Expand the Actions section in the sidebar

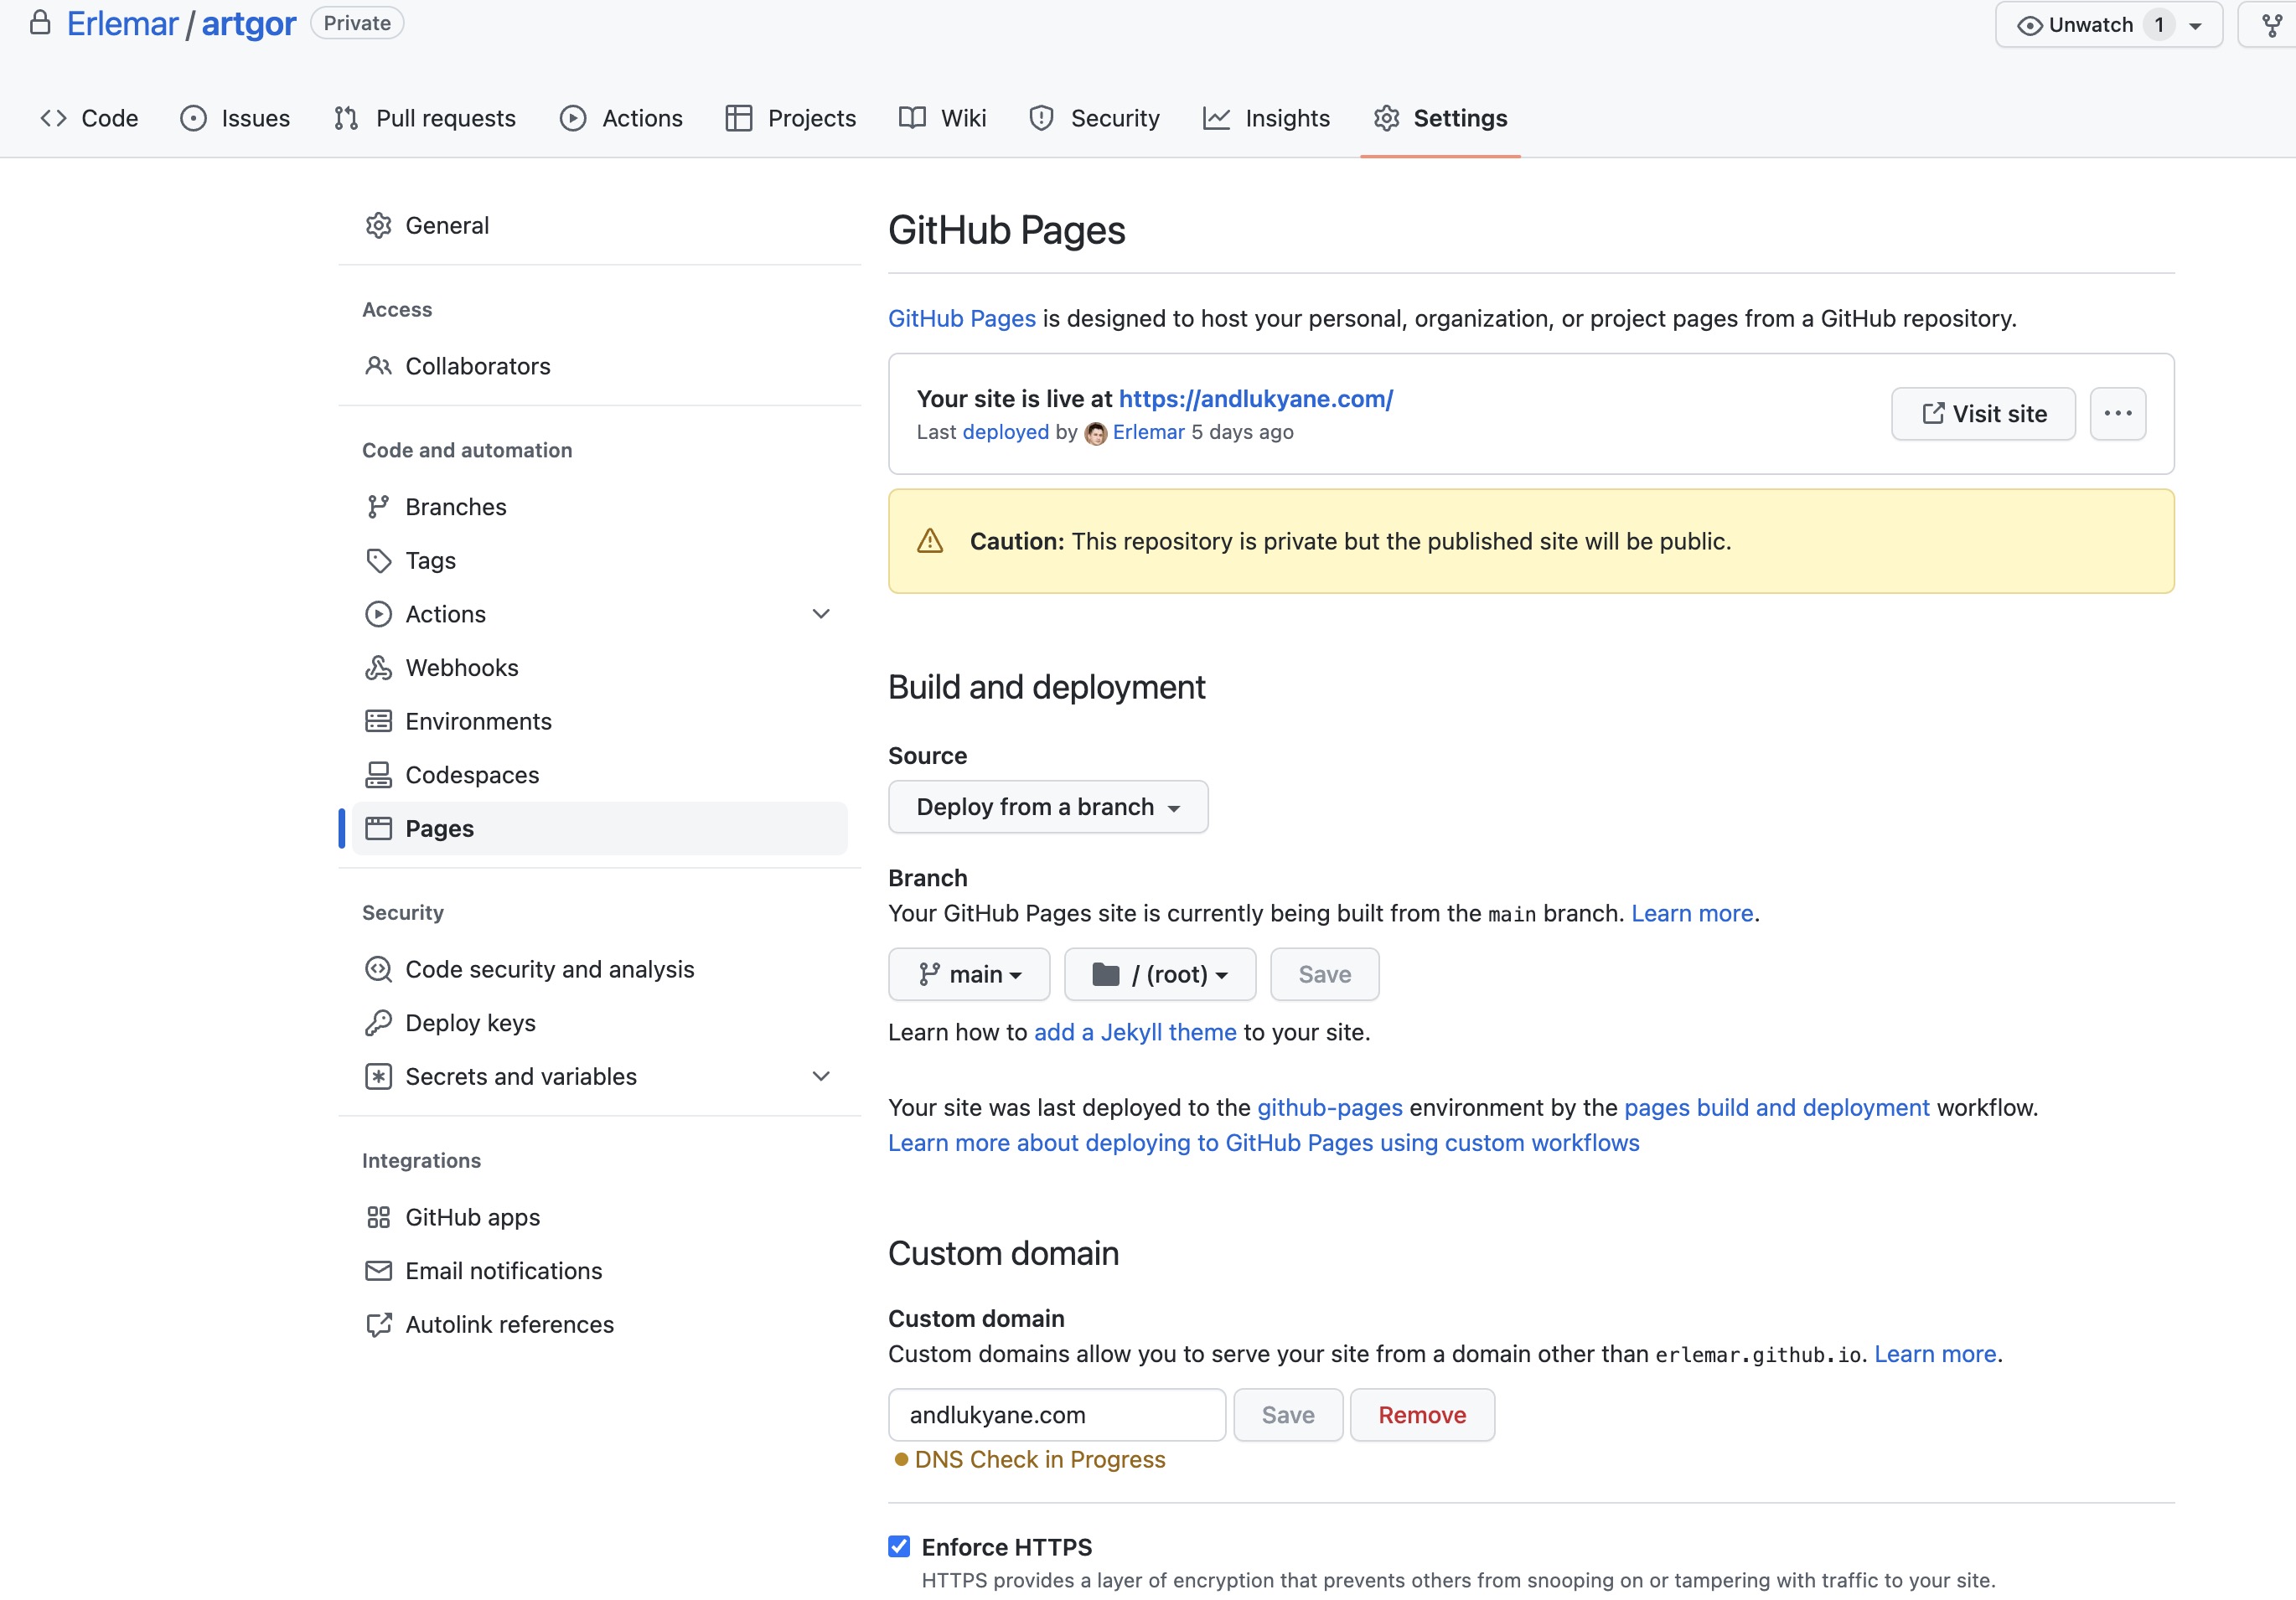coord(820,614)
